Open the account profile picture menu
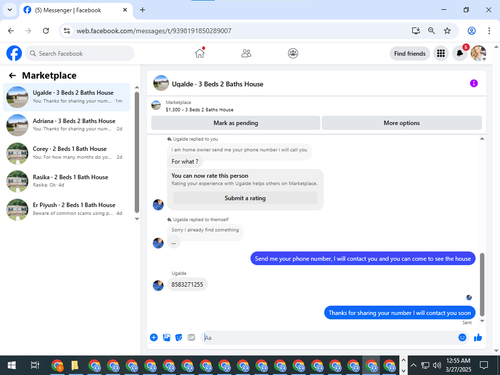This screenshot has height=375, width=500. click(478, 53)
